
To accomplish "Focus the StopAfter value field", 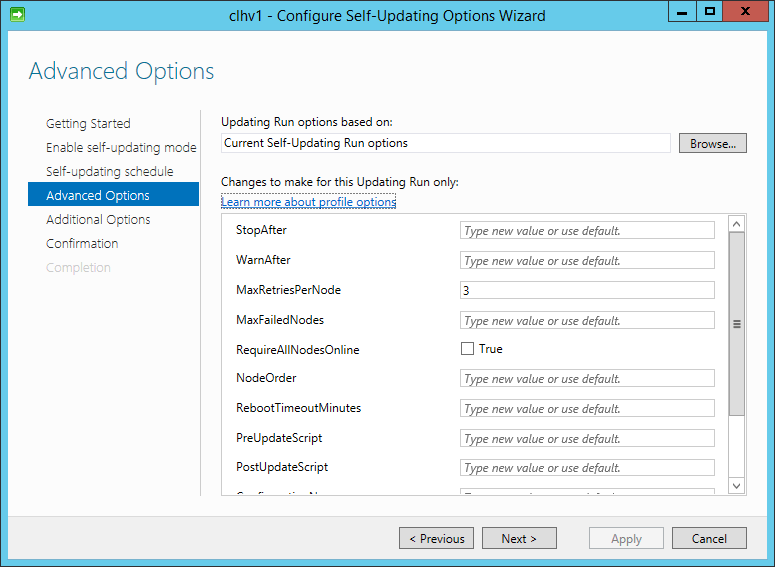I will coord(587,230).
